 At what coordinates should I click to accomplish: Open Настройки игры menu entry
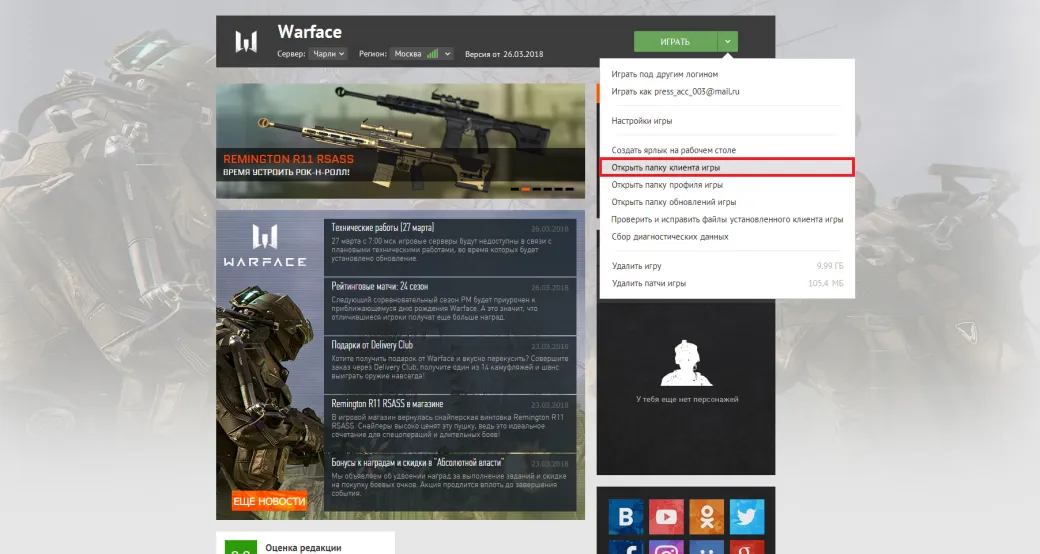coord(641,121)
